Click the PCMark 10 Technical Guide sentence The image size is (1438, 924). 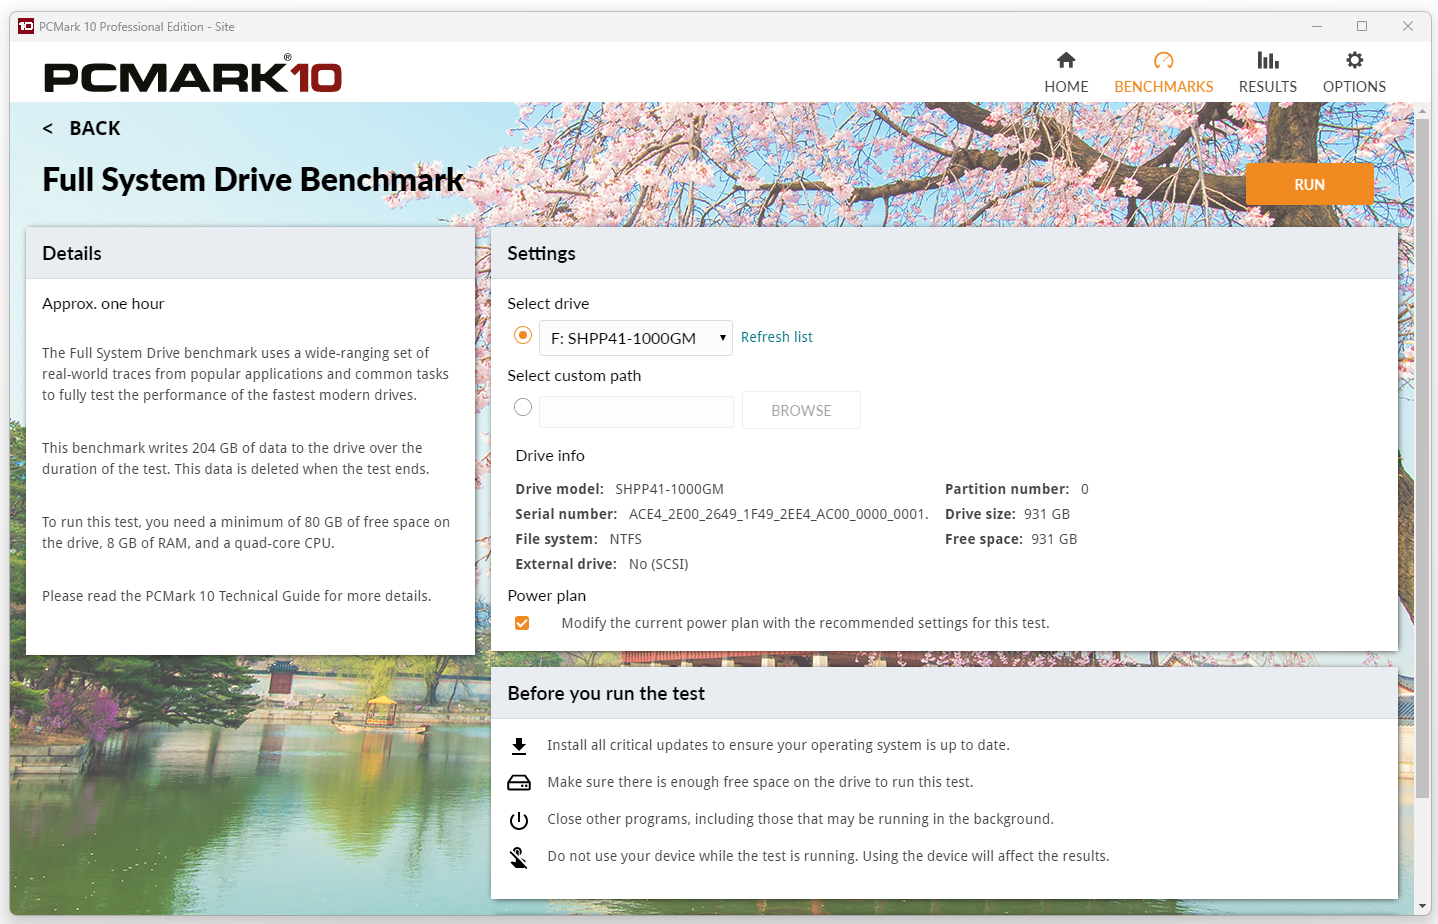pyautogui.click(x=237, y=596)
